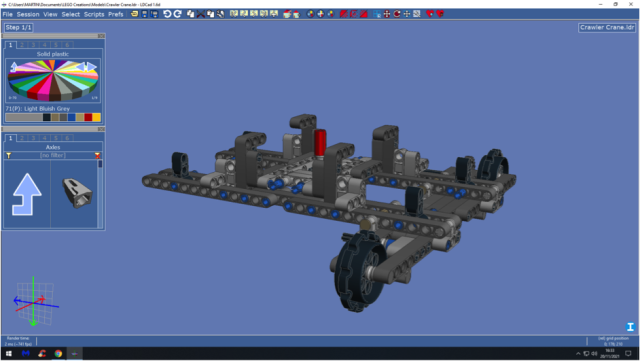The height and width of the screenshot is (361, 640).
Task: Clear the parts filter with the red X funnel
Action: (x=97, y=156)
